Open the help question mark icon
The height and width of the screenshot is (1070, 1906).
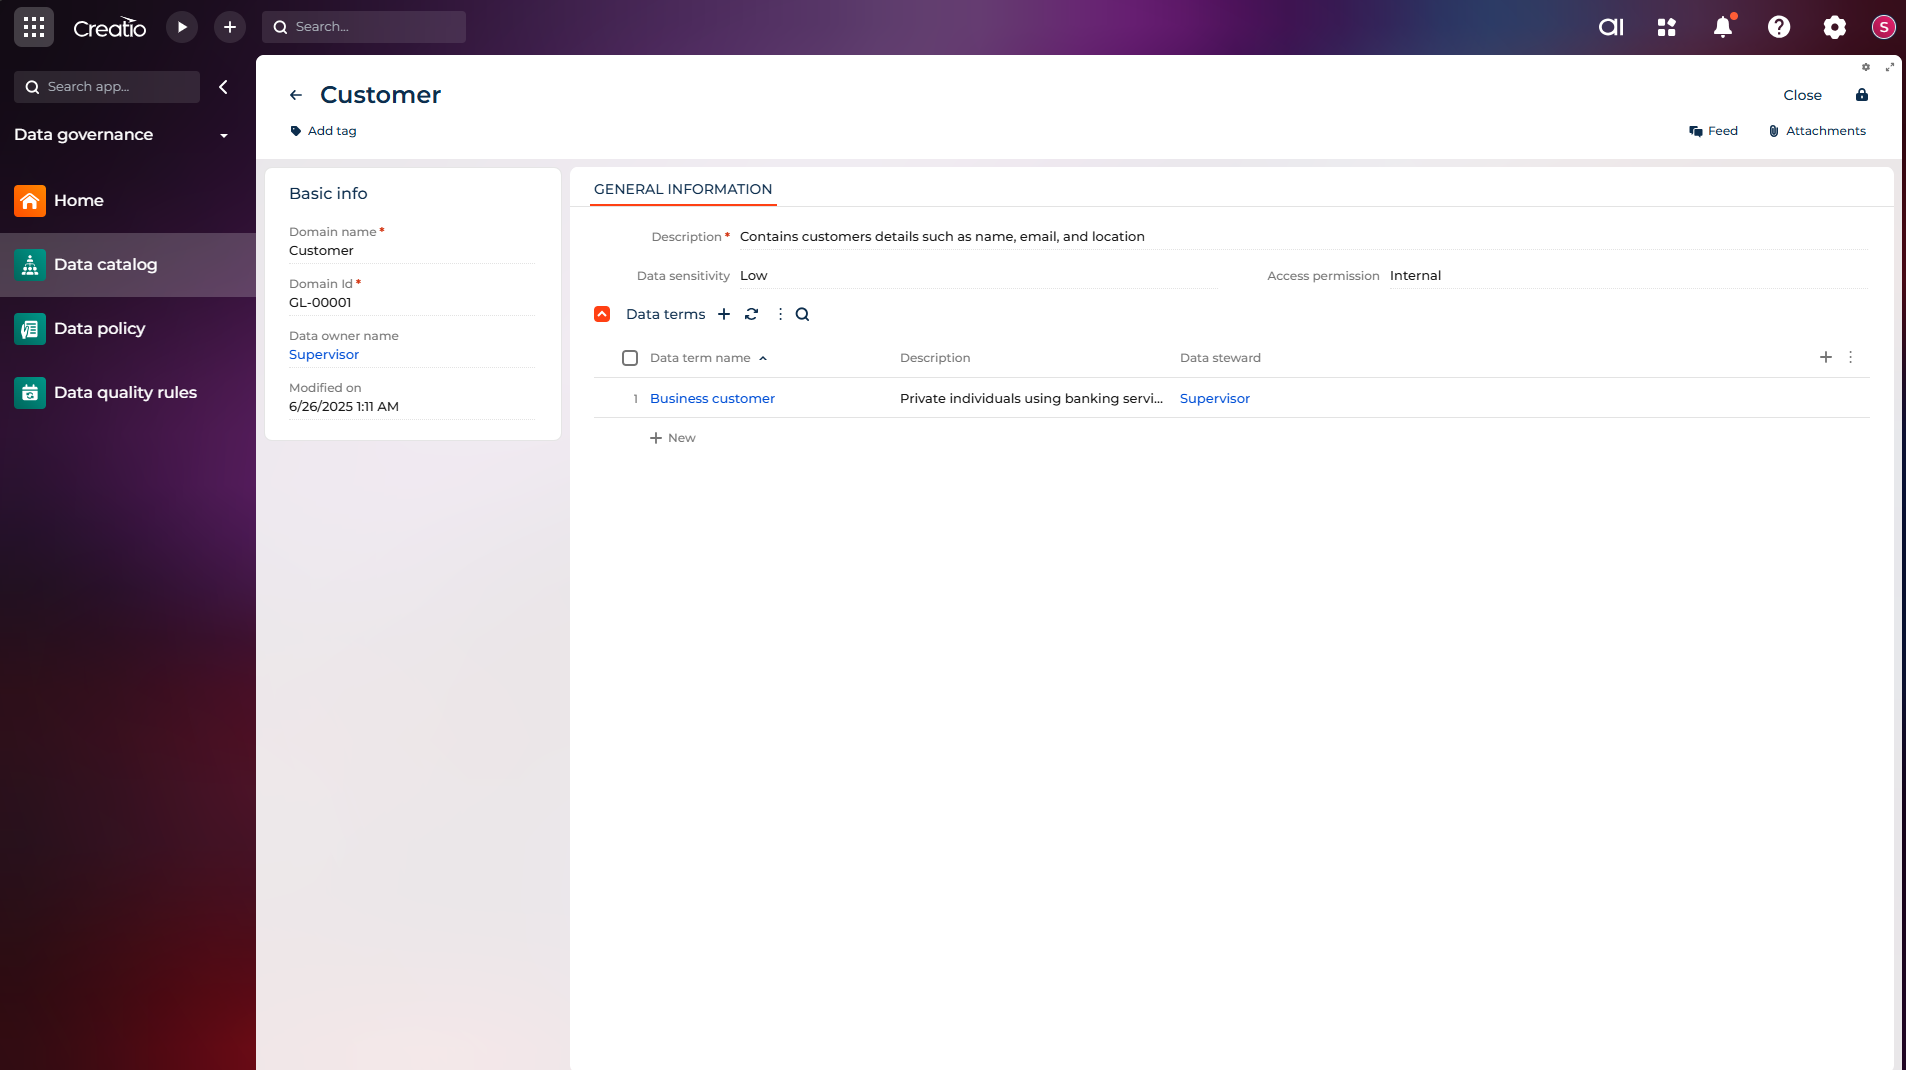point(1779,27)
